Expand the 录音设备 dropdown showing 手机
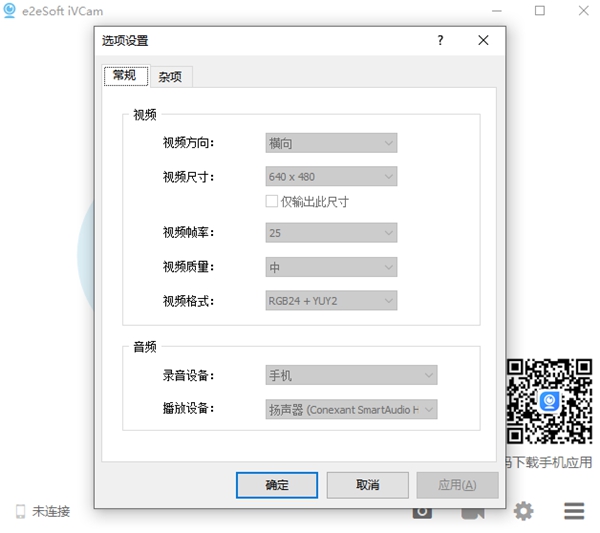The height and width of the screenshot is (533, 600). pyautogui.click(x=351, y=375)
